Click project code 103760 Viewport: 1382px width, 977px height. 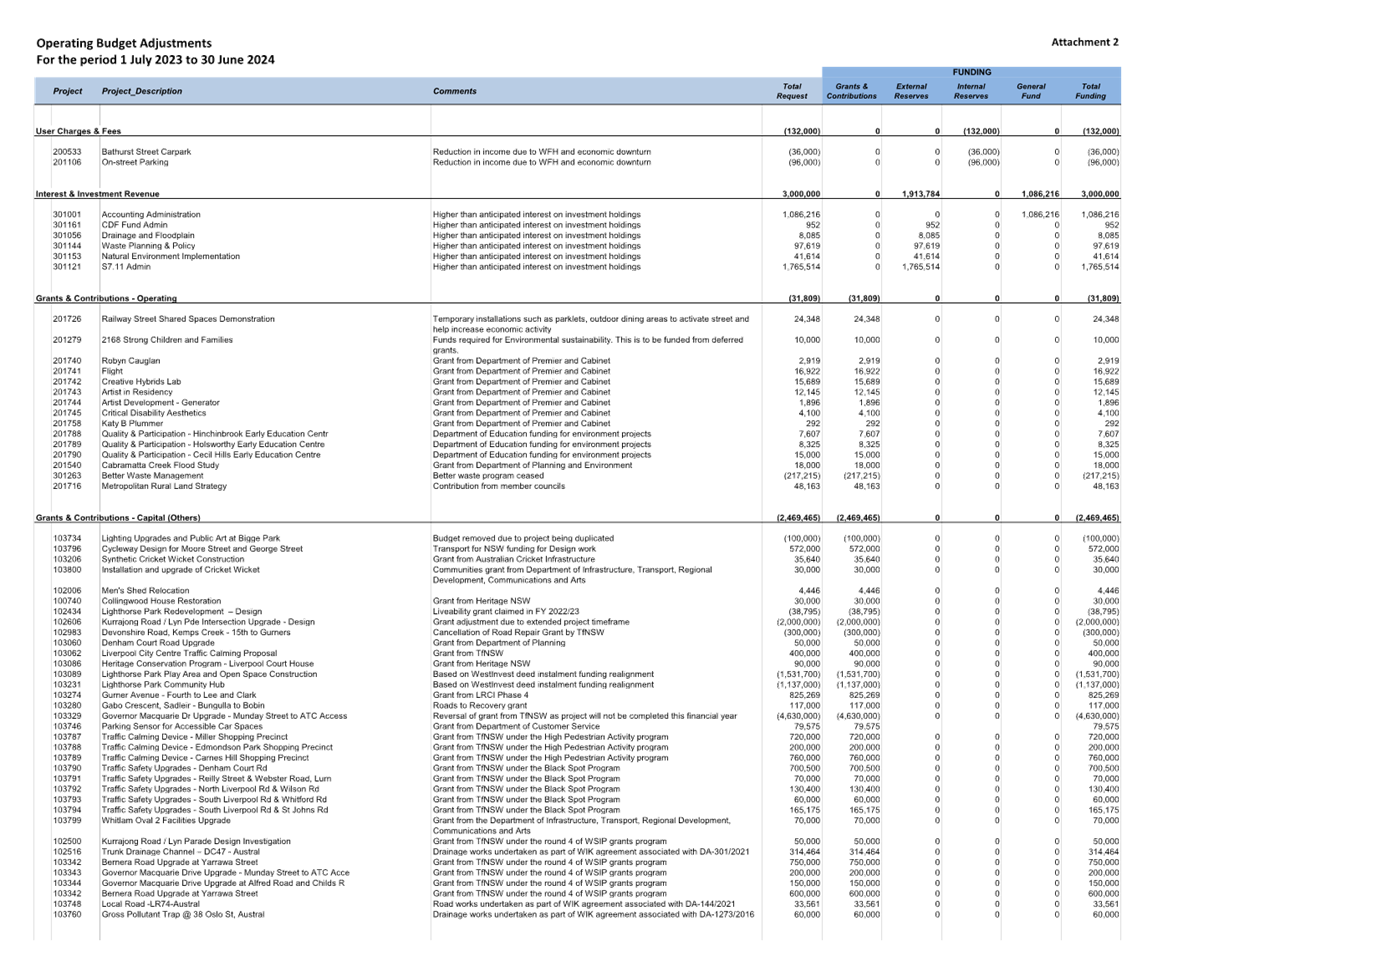click(x=67, y=915)
